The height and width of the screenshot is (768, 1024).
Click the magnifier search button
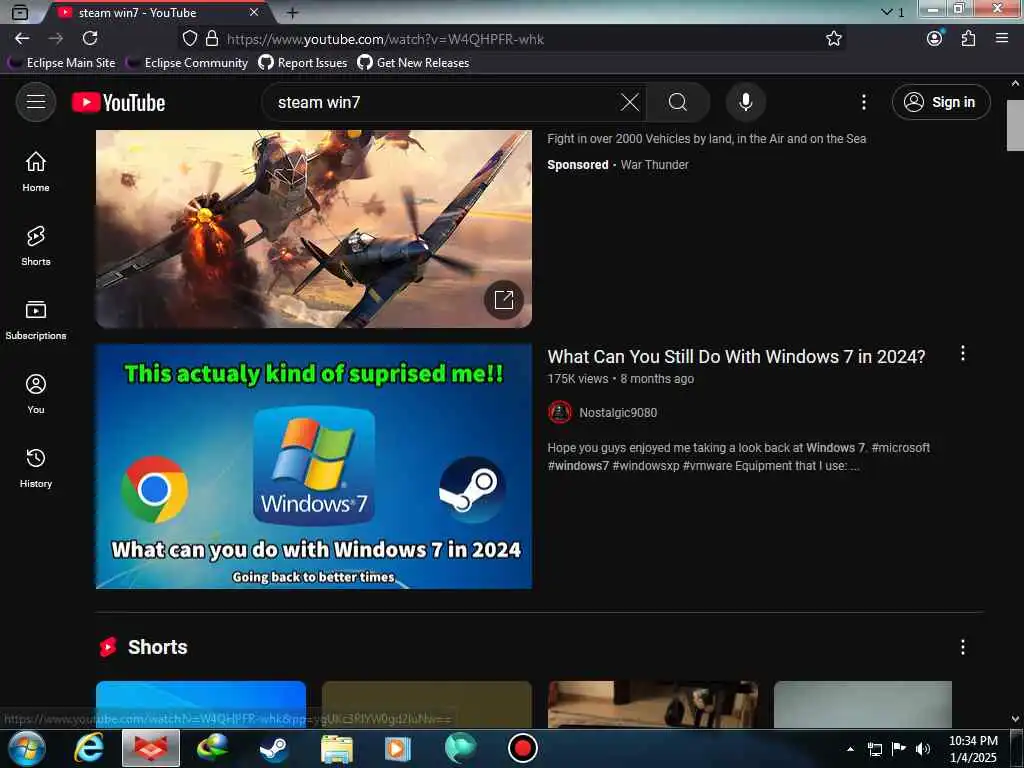[678, 102]
